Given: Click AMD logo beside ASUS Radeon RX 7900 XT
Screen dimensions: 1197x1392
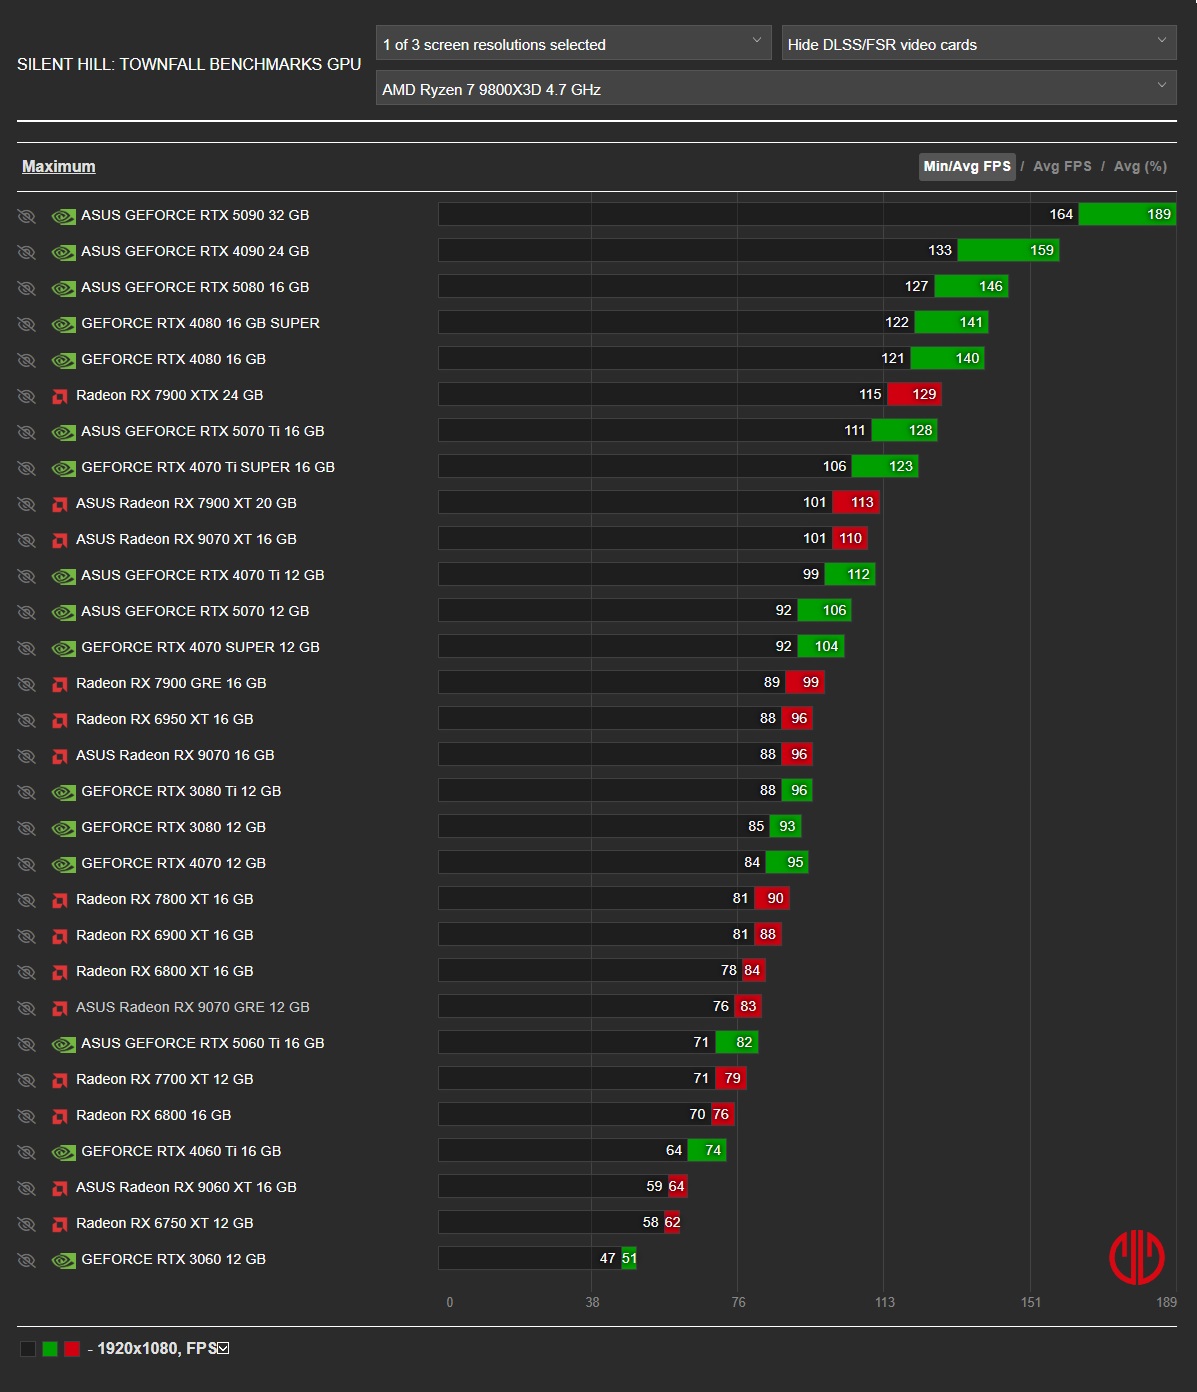Looking at the screenshot, I should click(60, 504).
